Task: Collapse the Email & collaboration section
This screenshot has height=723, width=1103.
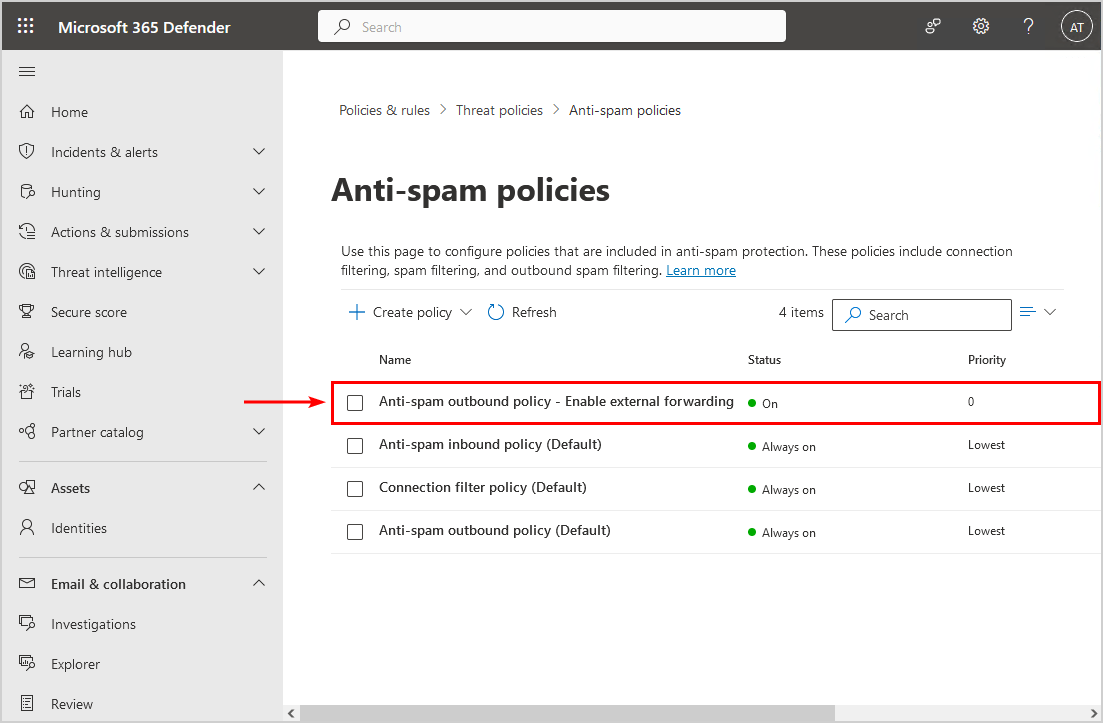Action: (x=259, y=584)
